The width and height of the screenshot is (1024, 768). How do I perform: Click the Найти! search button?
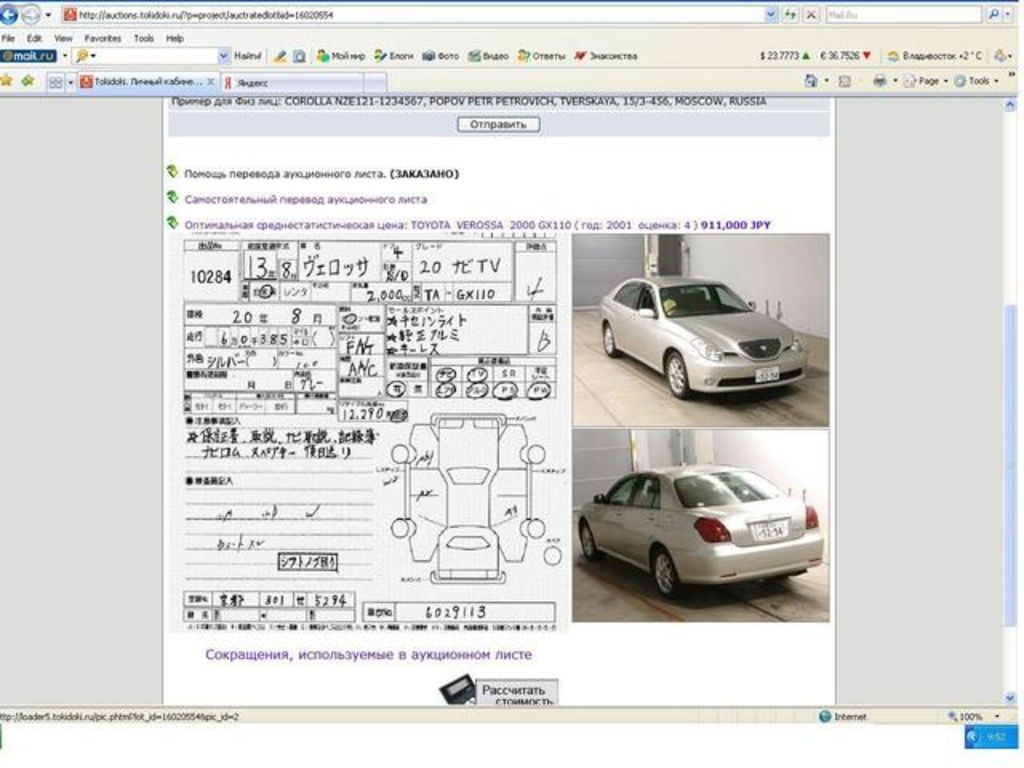tap(248, 56)
